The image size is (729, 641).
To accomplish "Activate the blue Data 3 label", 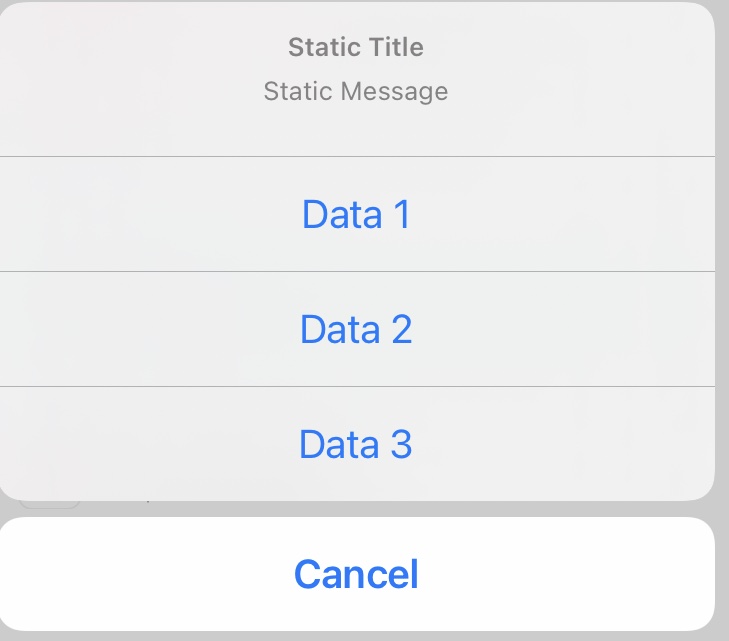I will pos(356,444).
